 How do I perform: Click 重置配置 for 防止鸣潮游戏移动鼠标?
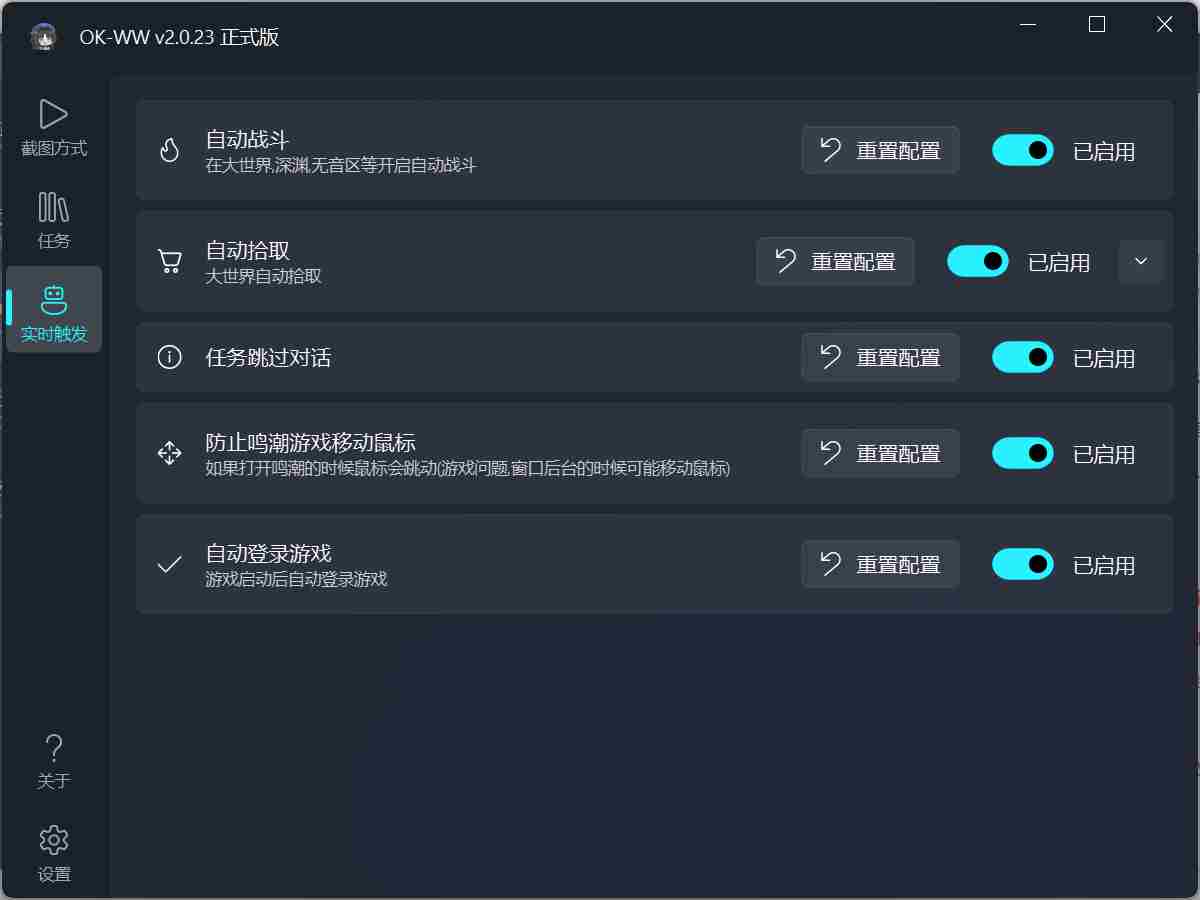click(880, 453)
